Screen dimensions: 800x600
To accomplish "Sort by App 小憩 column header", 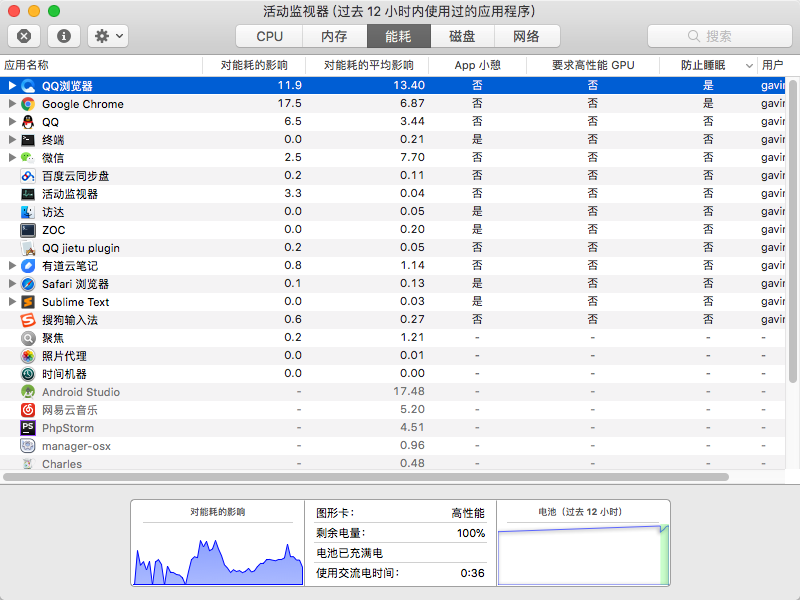I will point(478,65).
